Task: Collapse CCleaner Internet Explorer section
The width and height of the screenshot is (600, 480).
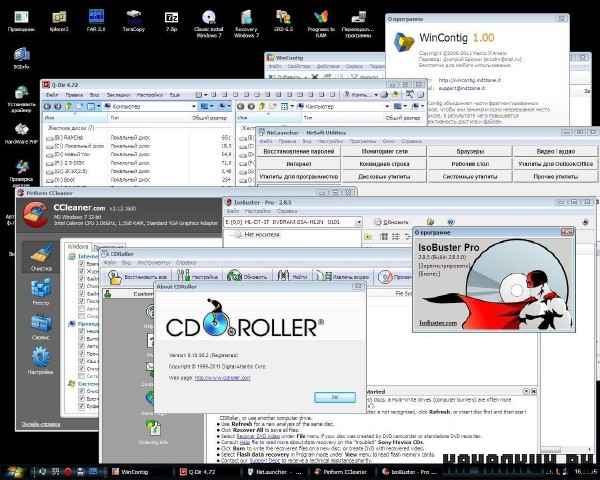Action: pos(71,256)
